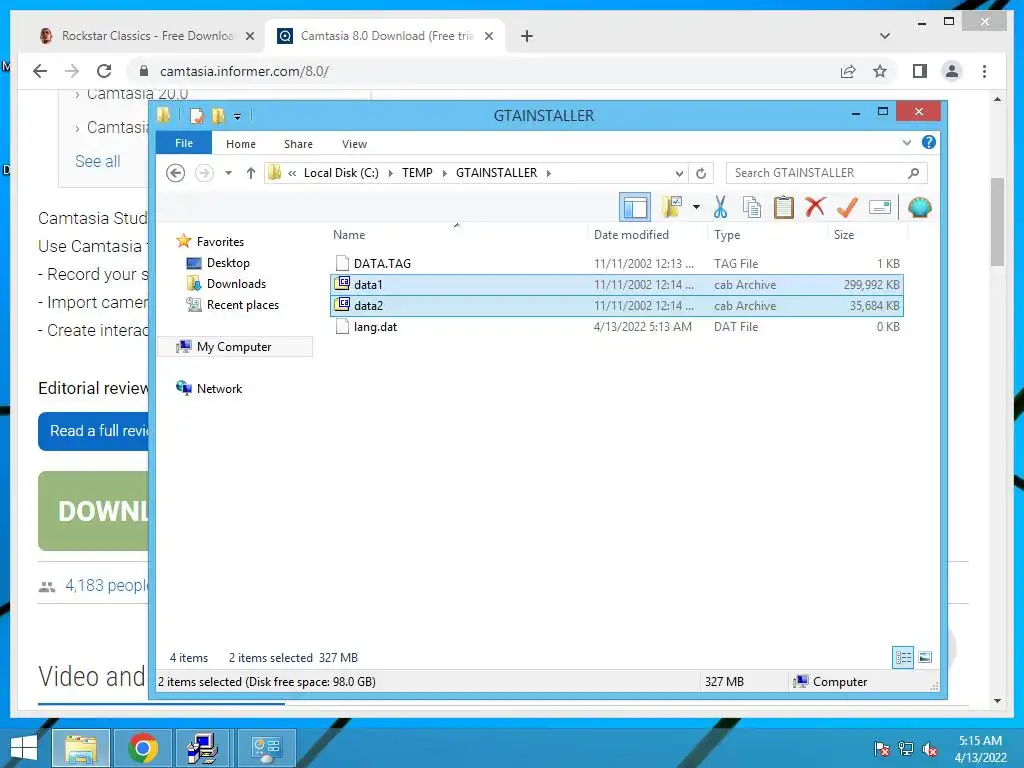Go forward in Explorer navigation

click(x=204, y=173)
